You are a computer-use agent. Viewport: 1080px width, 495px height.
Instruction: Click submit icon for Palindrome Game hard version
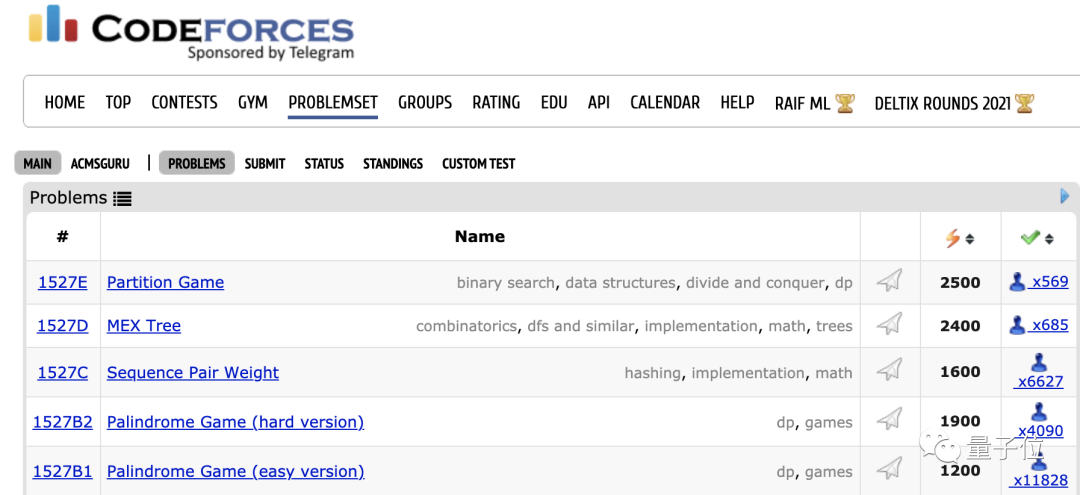point(889,420)
